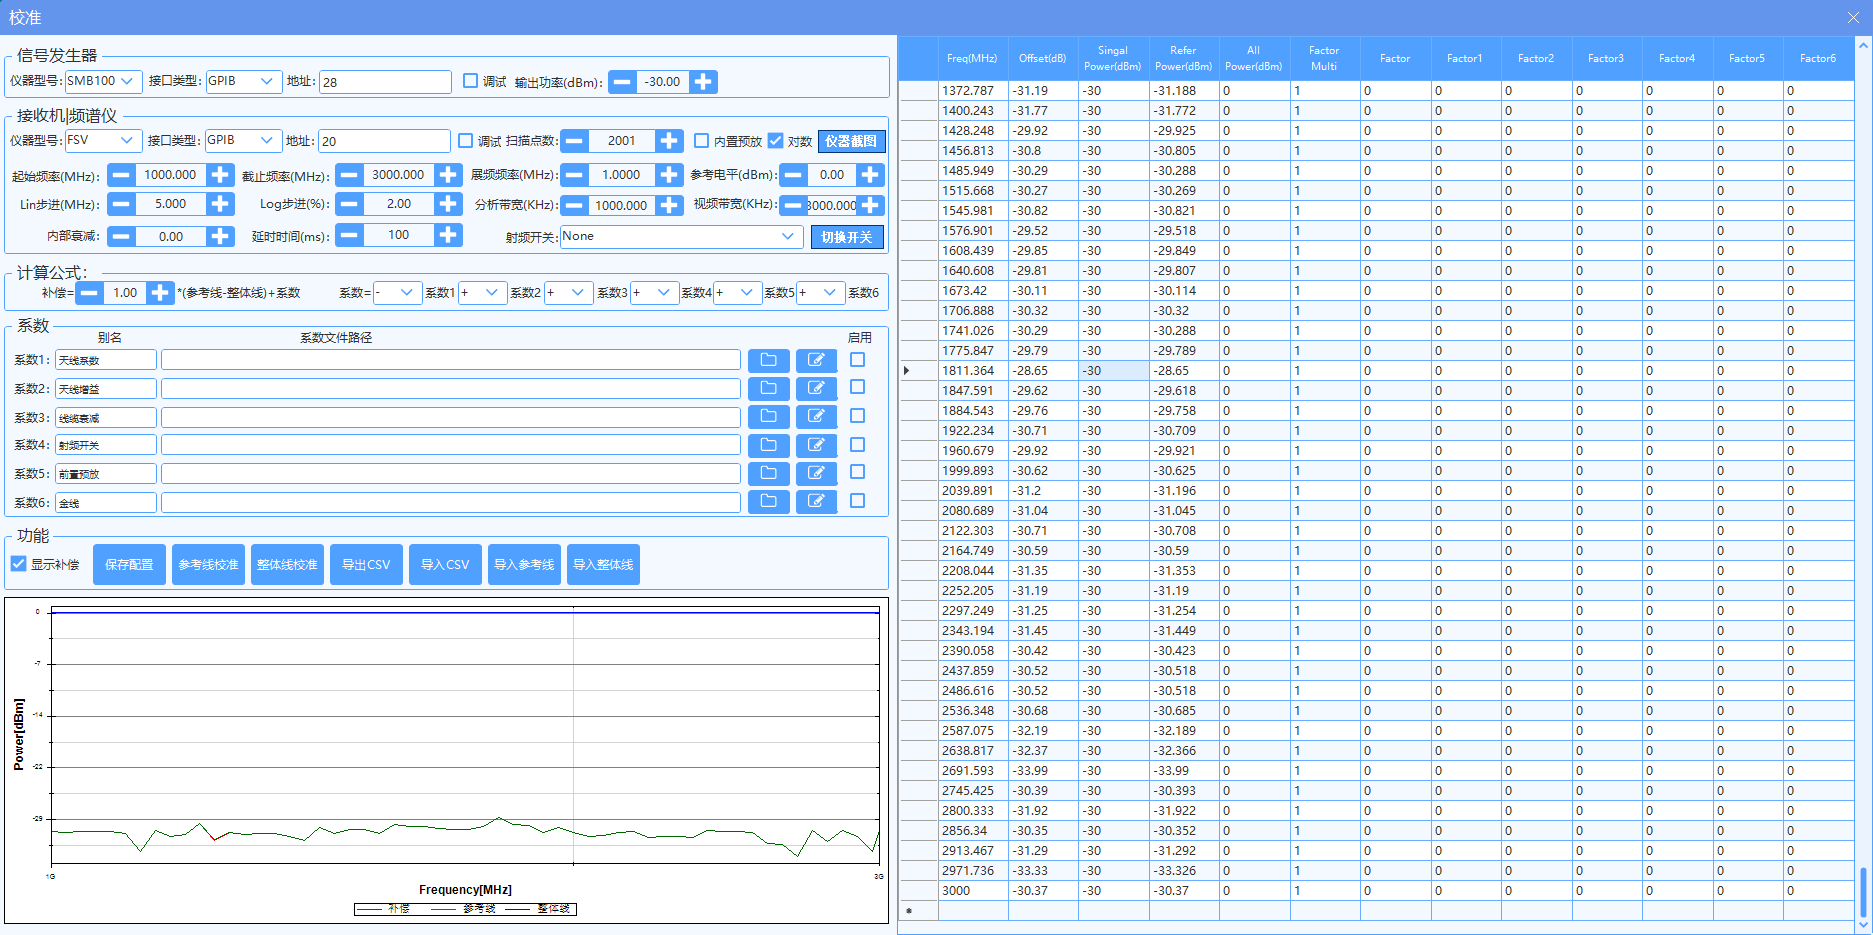Increase 起始频率(MHz) value
The height and width of the screenshot is (935, 1873).
coord(220,175)
